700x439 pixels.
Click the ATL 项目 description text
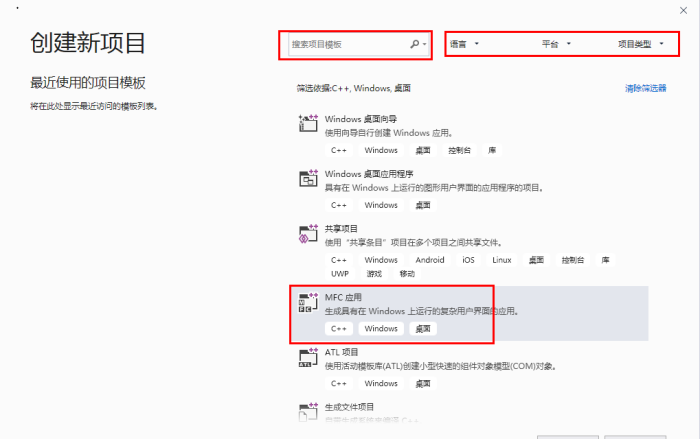point(440,366)
